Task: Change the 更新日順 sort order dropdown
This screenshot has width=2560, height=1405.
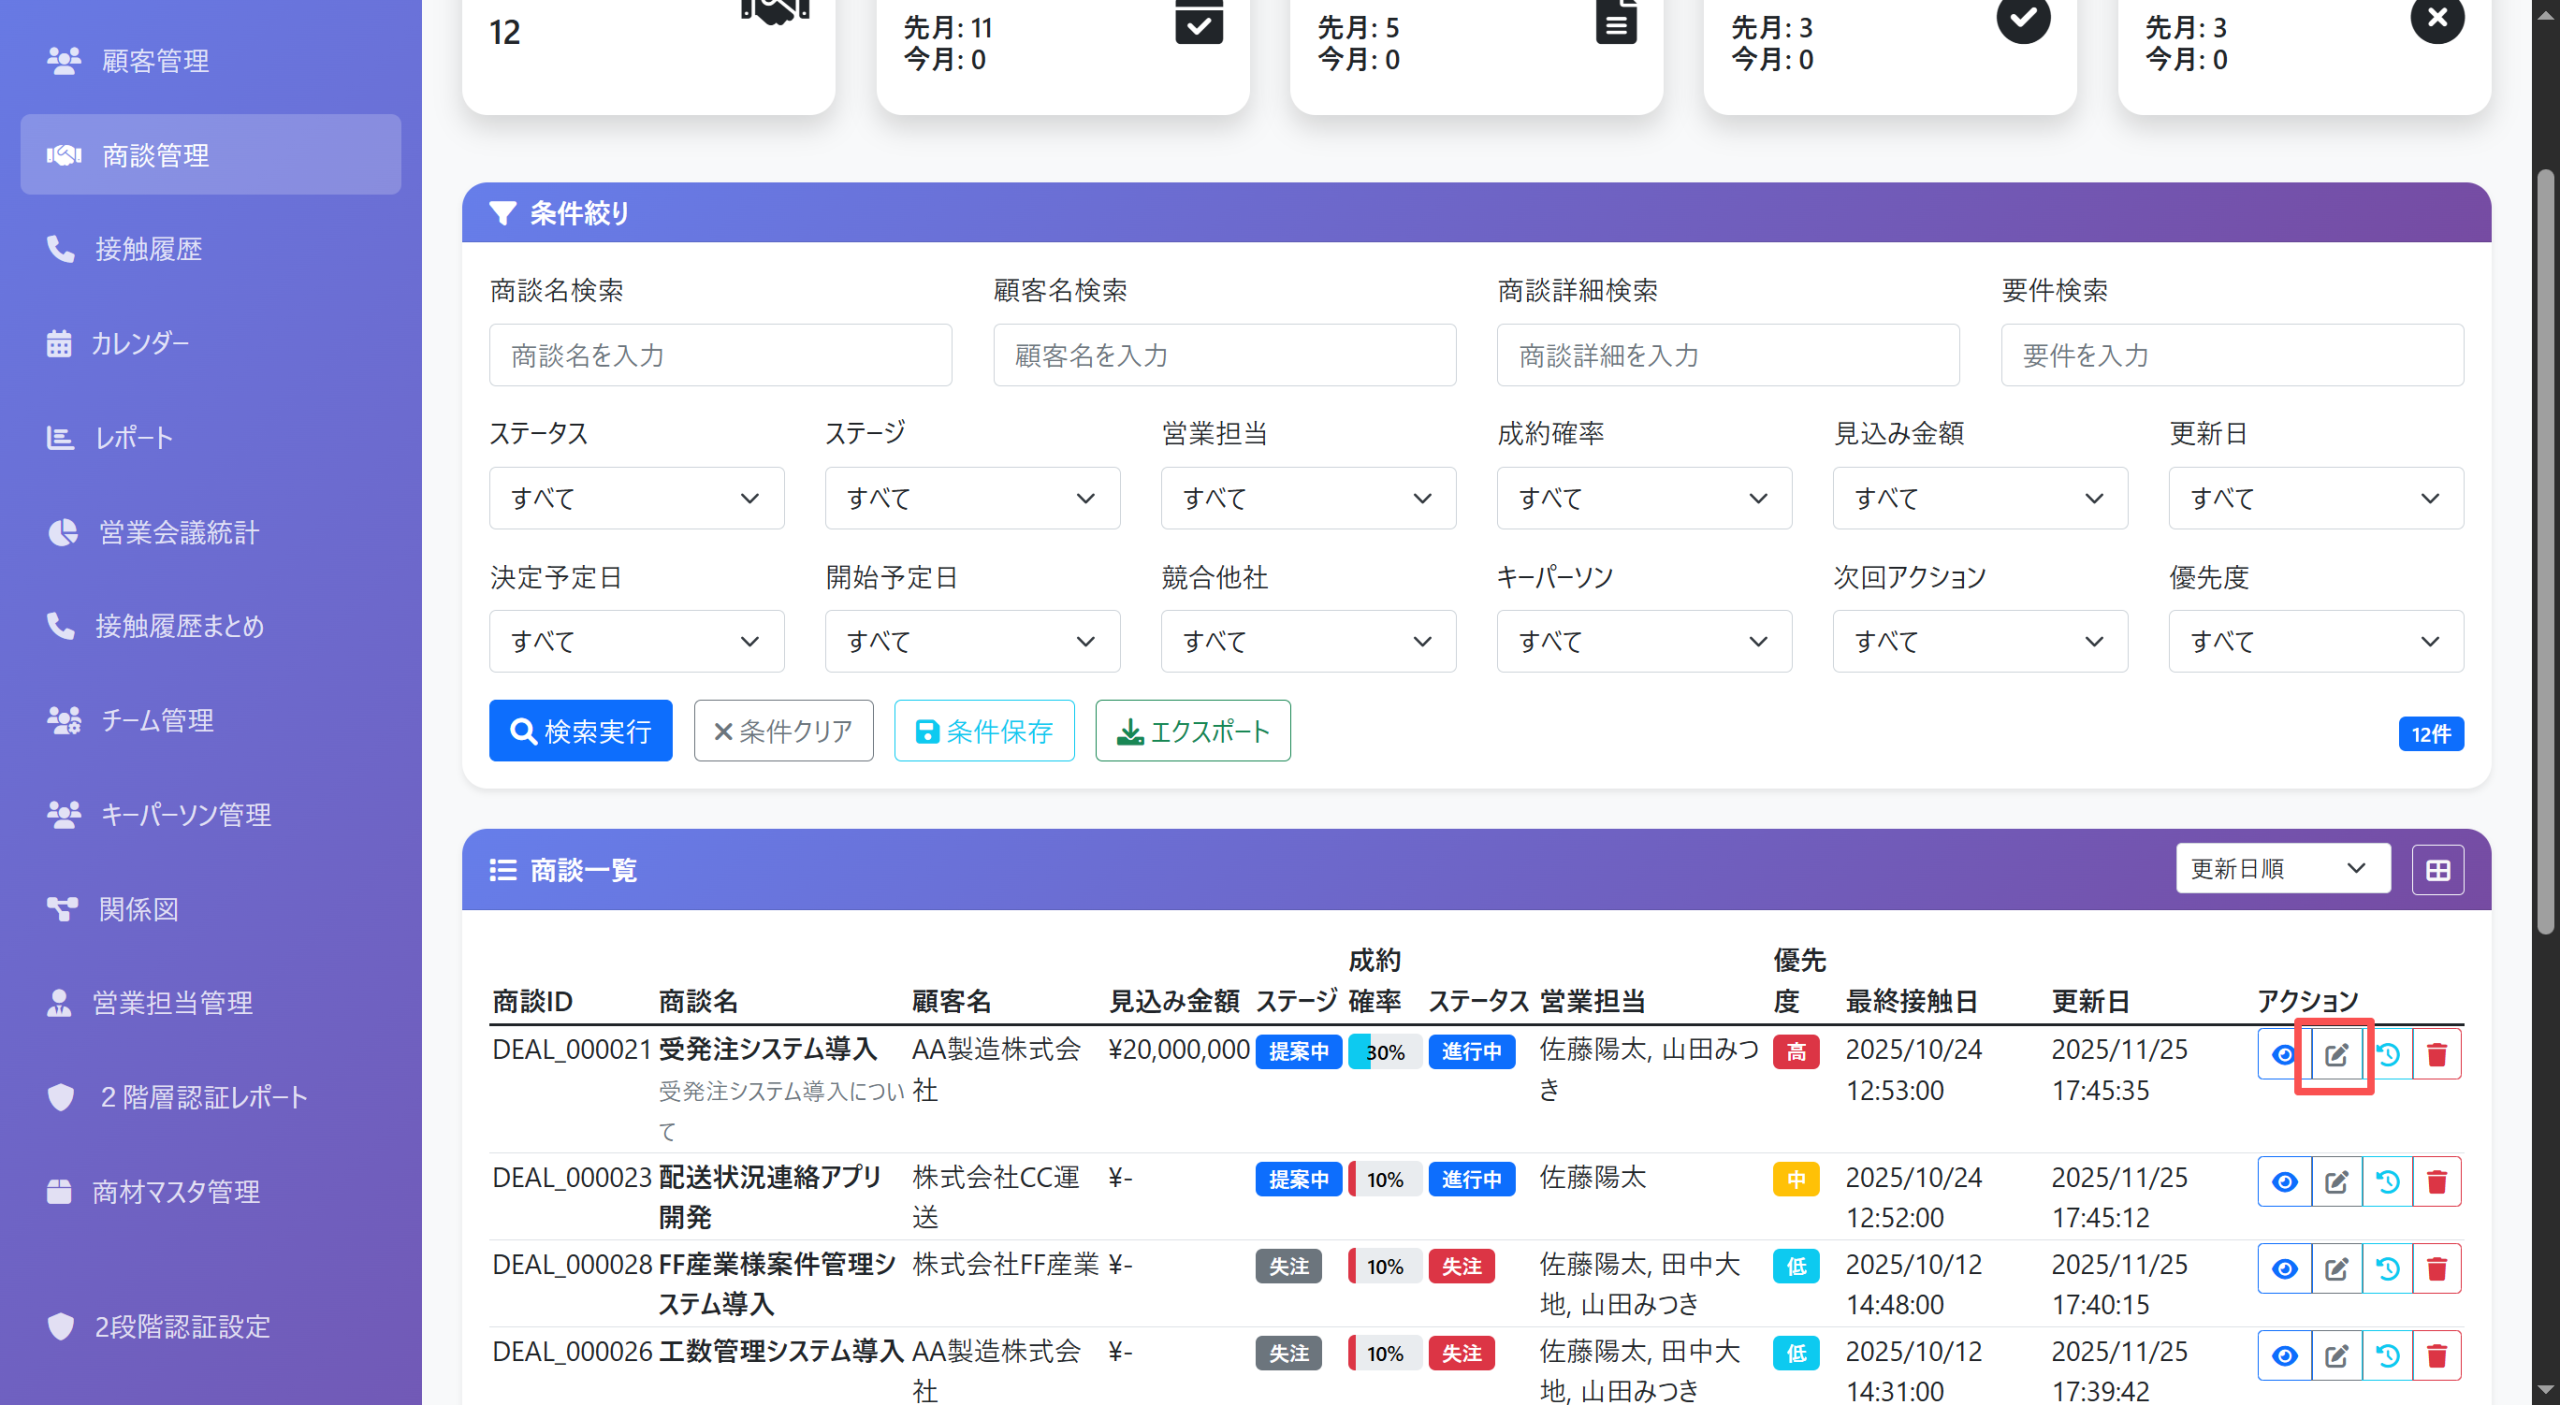Action: click(2283, 868)
